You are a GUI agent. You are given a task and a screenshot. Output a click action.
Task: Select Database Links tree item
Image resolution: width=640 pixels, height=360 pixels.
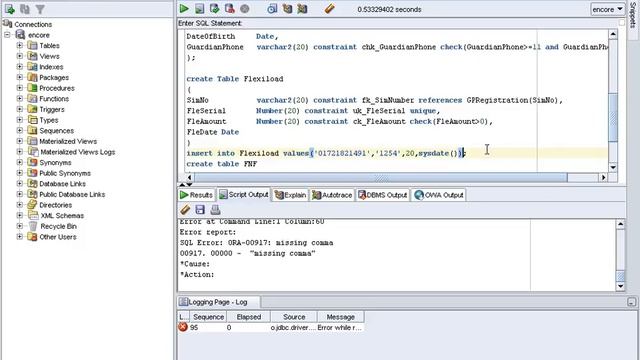point(62,184)
